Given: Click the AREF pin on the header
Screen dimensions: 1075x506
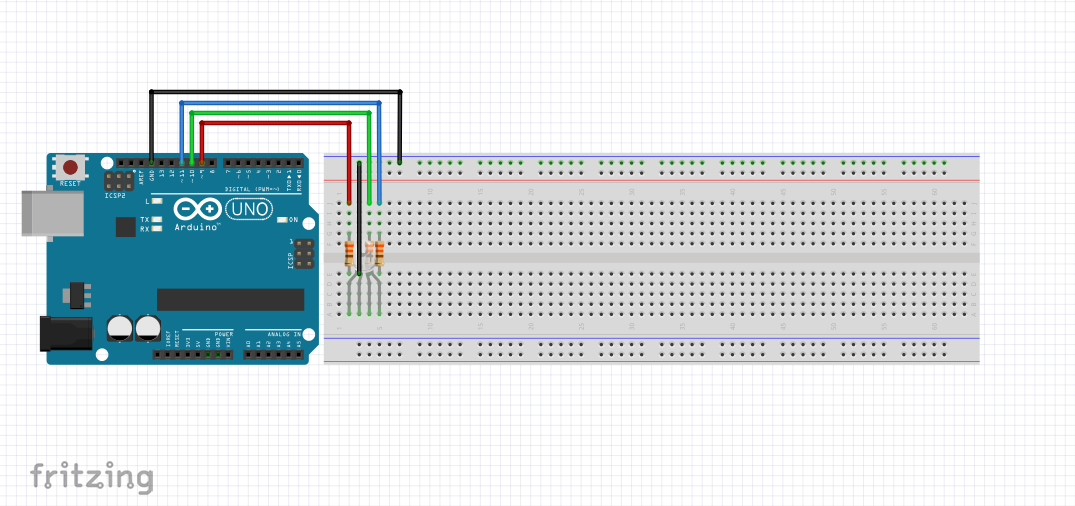Looking at the screenshot, I should coord(141,163).
